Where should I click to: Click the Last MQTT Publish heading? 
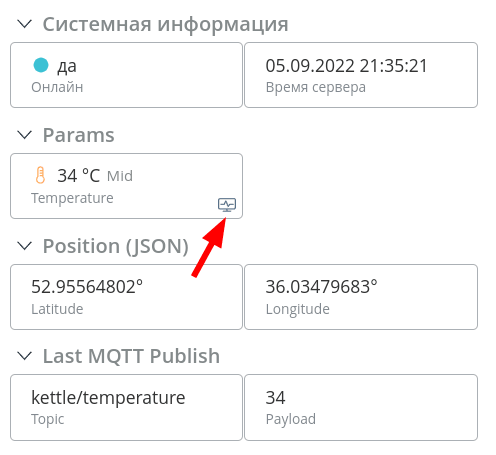point(131,356)
